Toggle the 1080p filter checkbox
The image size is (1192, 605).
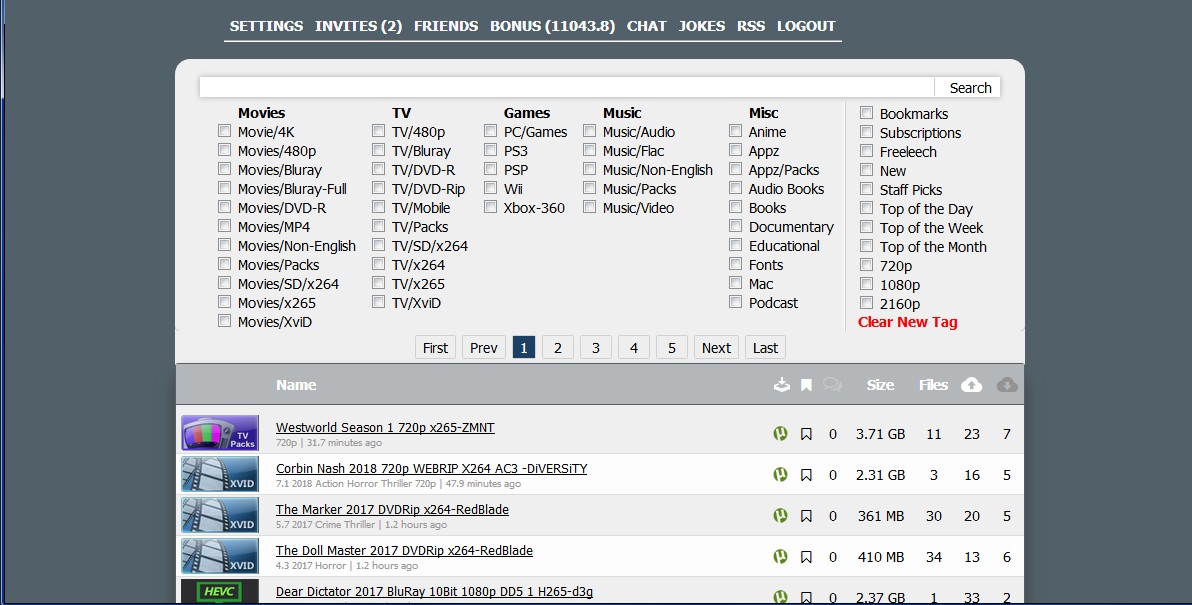pyautogui.click(x=867, y=285)
